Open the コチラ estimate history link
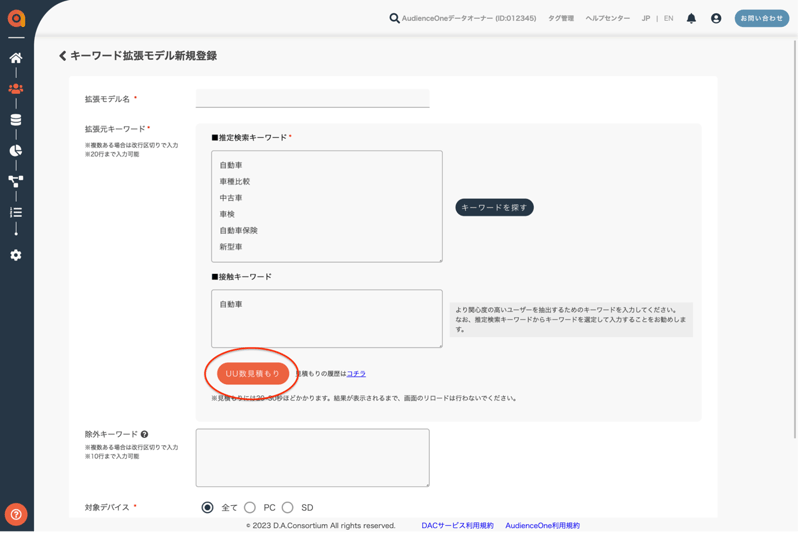Viewport: 800px width, 534px height. (x=356, y=373)
